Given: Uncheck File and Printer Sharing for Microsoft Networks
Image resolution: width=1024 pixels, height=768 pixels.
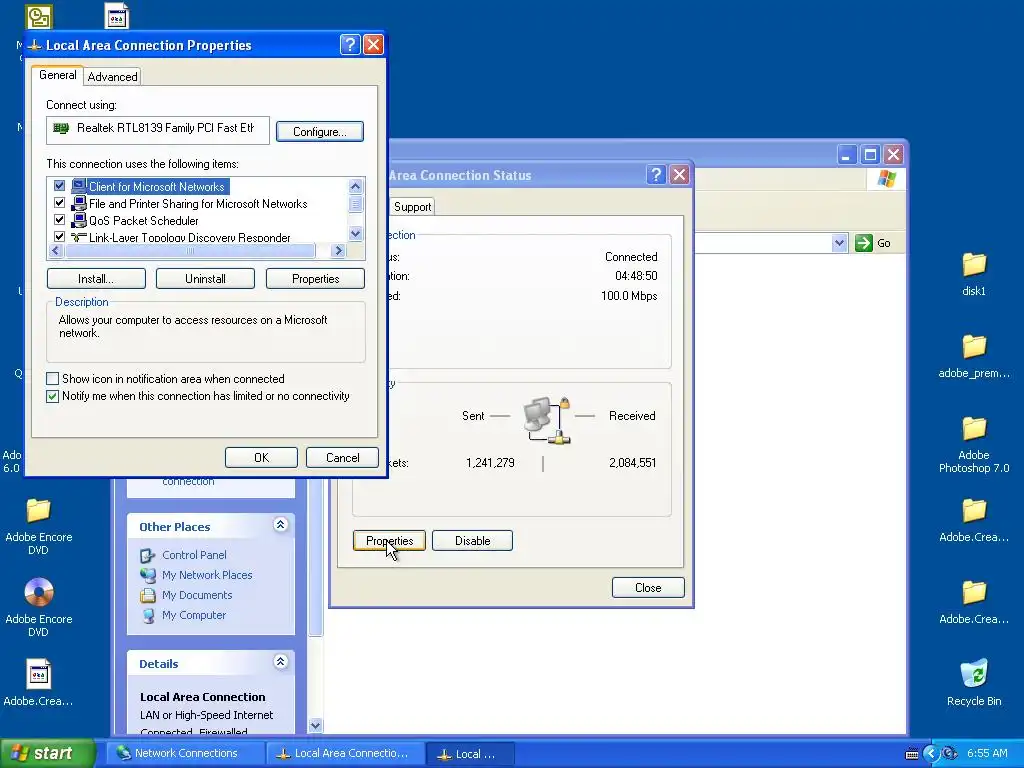Looking at the screenshot, I should coord(59,203).
